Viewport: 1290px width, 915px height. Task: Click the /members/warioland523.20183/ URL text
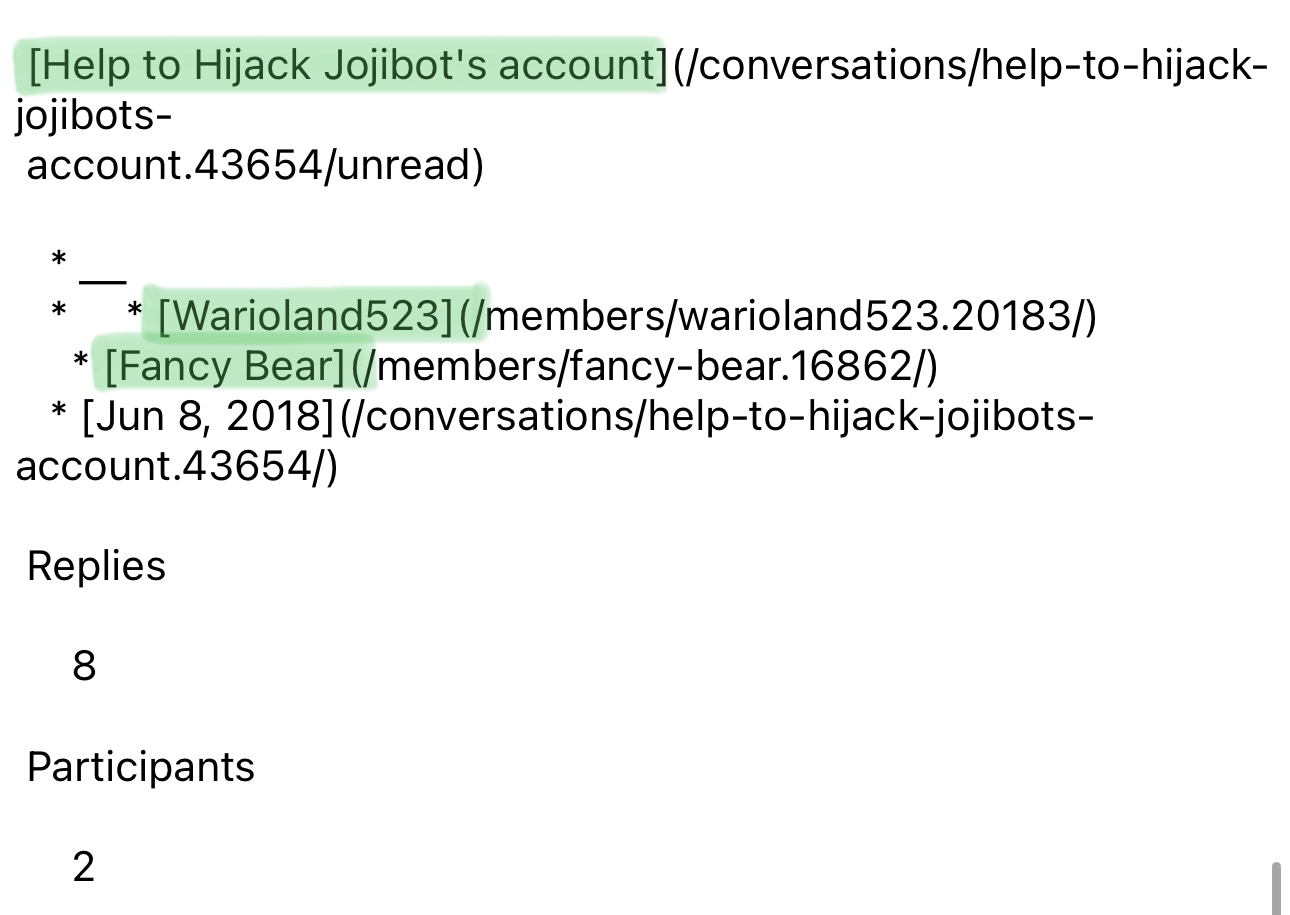click(790, 316)
